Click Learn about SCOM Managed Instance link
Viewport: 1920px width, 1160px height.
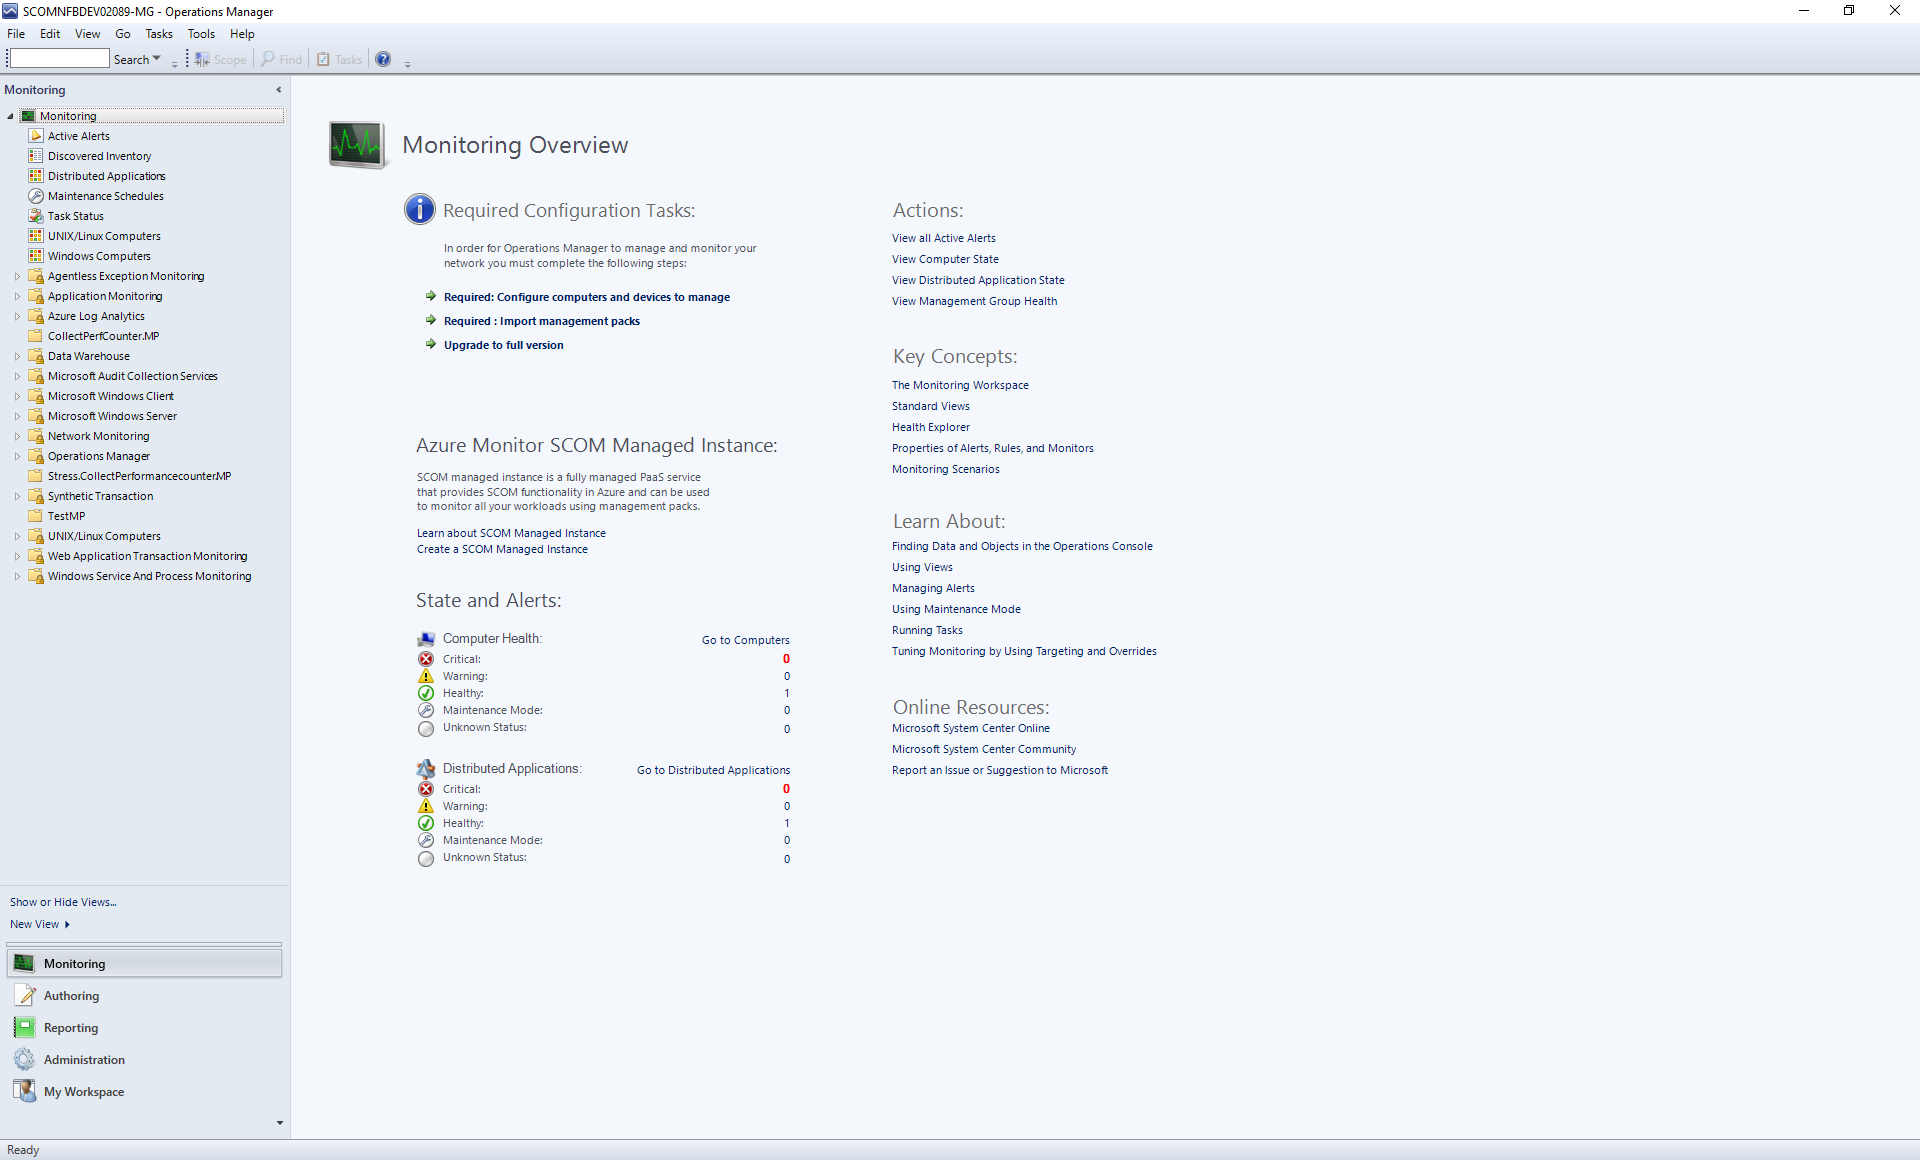pos(512,533)
